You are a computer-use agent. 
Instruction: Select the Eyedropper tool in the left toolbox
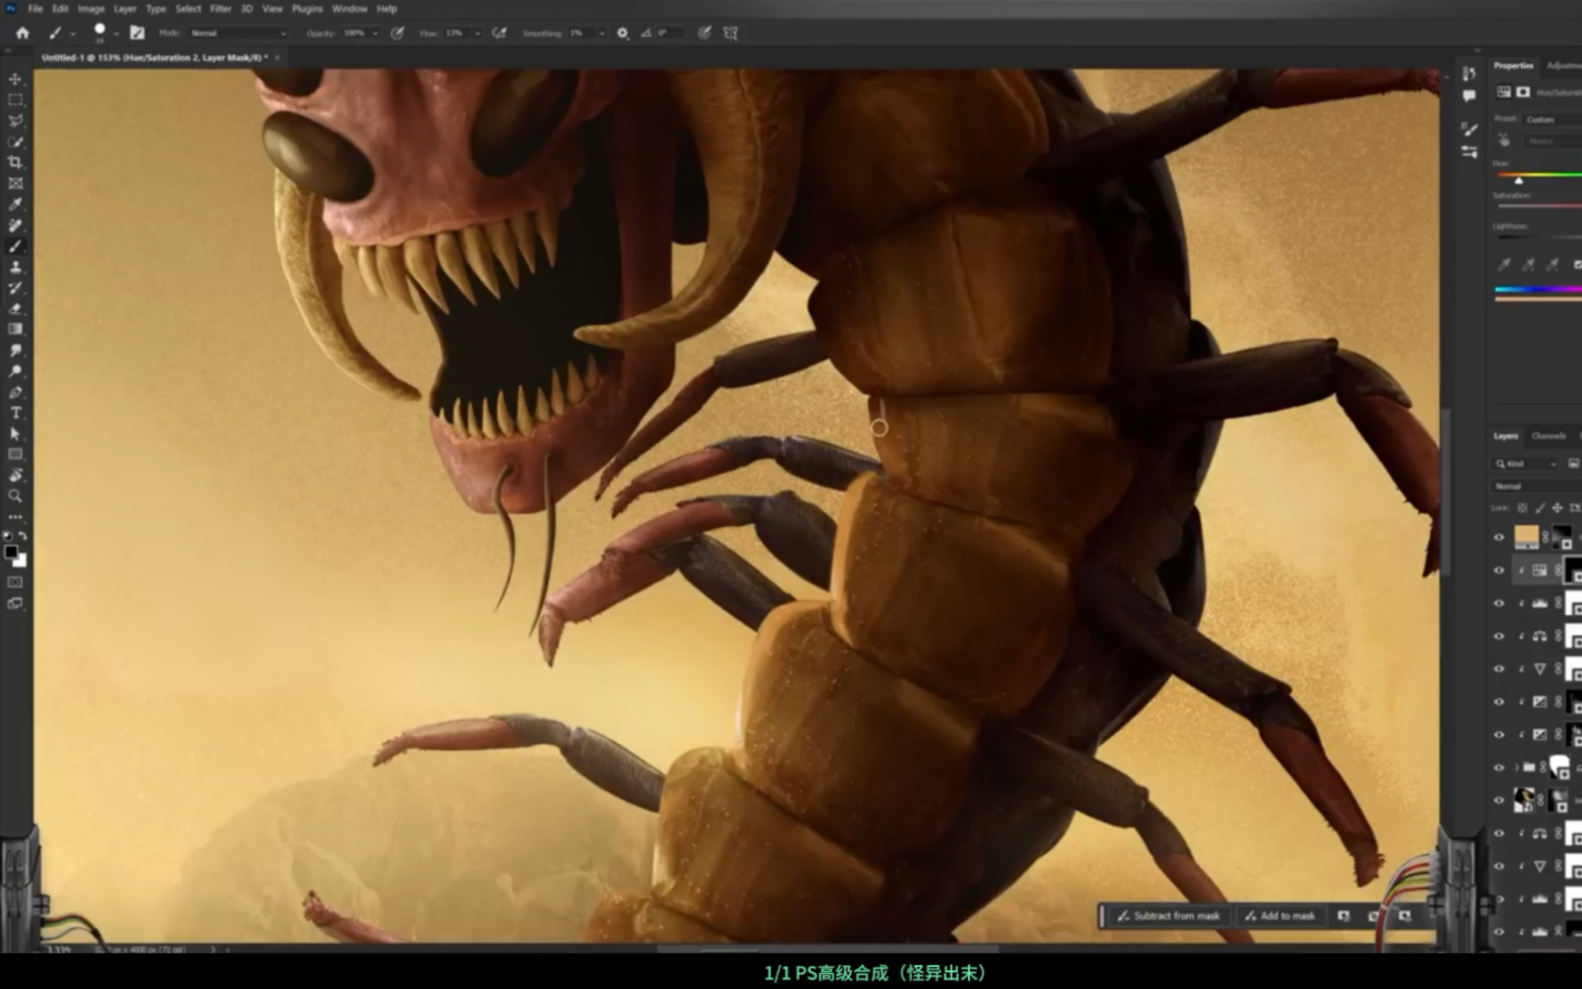click(15, 205)
